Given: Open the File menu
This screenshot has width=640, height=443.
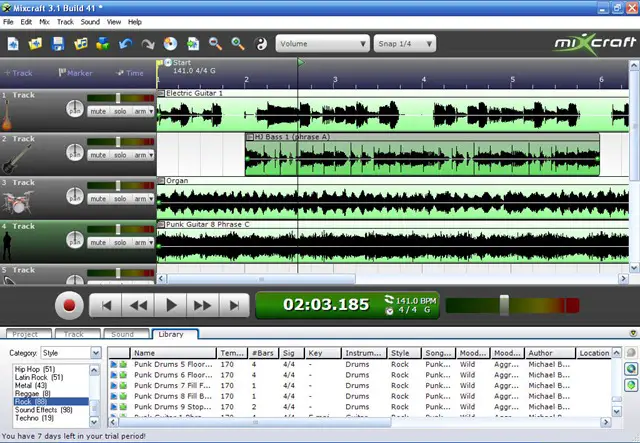Looking at the screenshot, I should (x=8, y=22).
